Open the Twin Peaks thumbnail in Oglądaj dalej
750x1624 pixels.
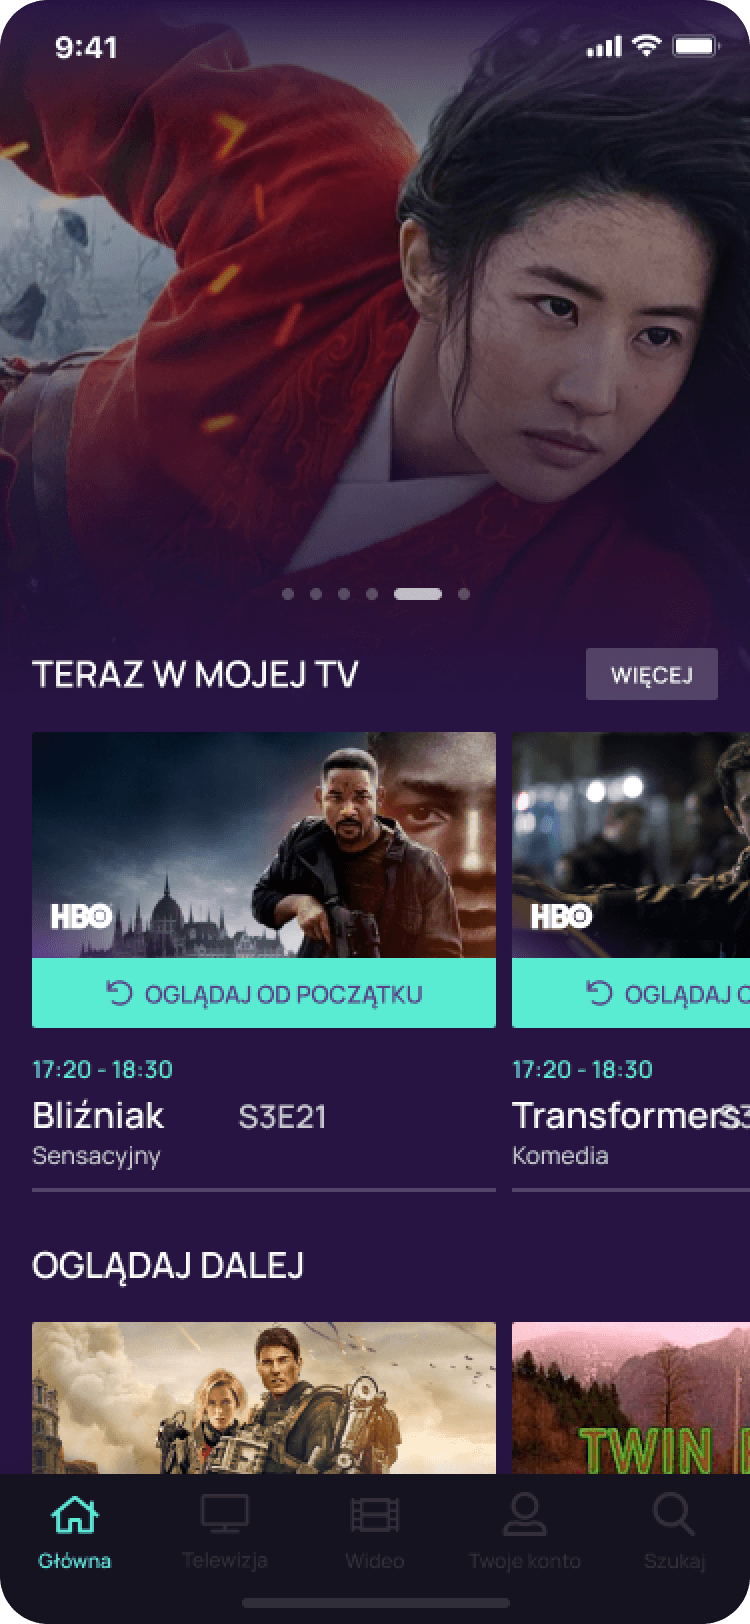click(x=631, y=1398)
